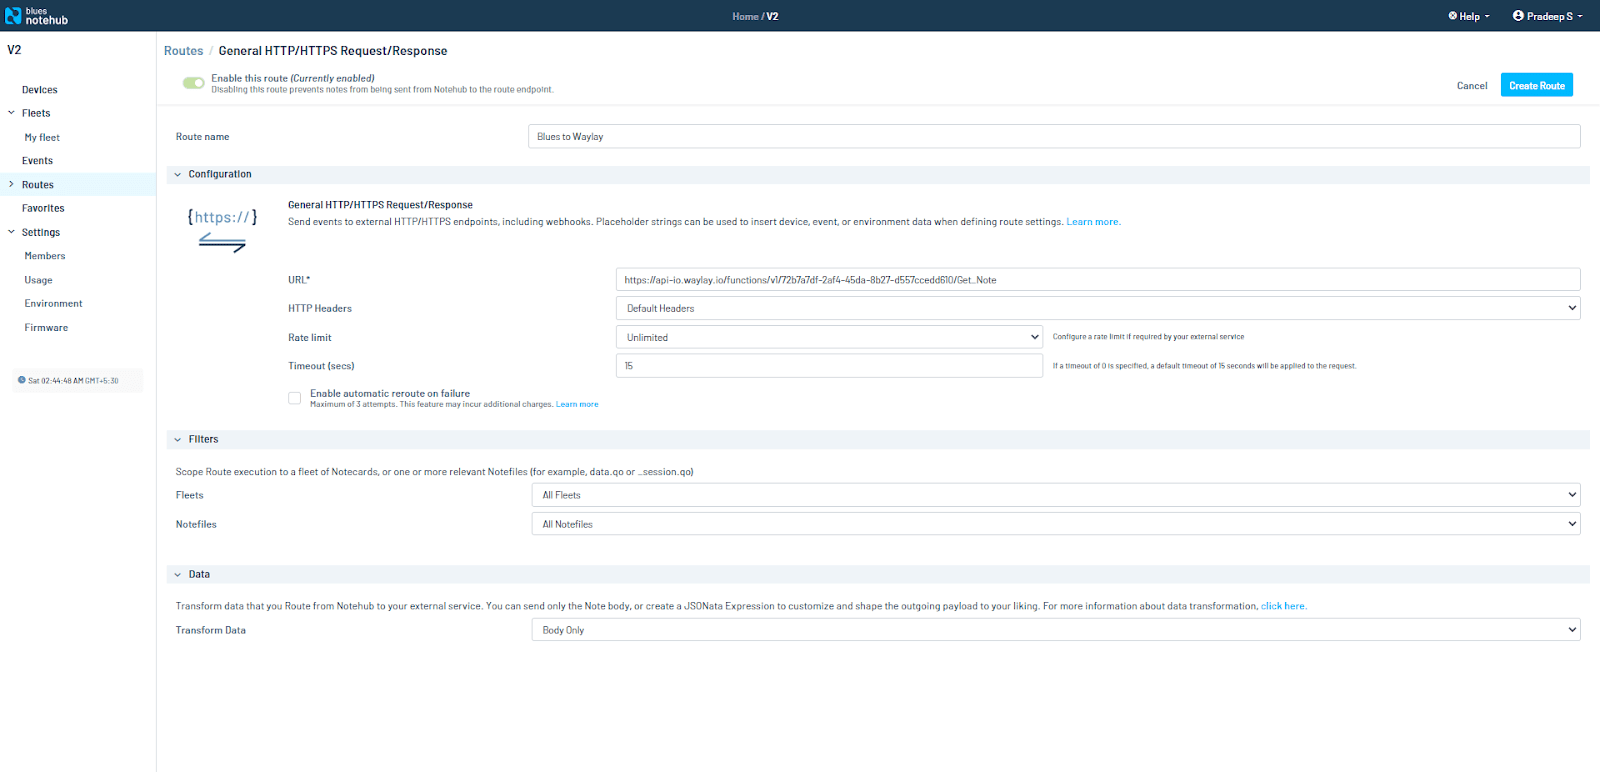Screen dimensions: 1600x772
Task: Toggle the Enable this route switch
Action: coord(194,83)
